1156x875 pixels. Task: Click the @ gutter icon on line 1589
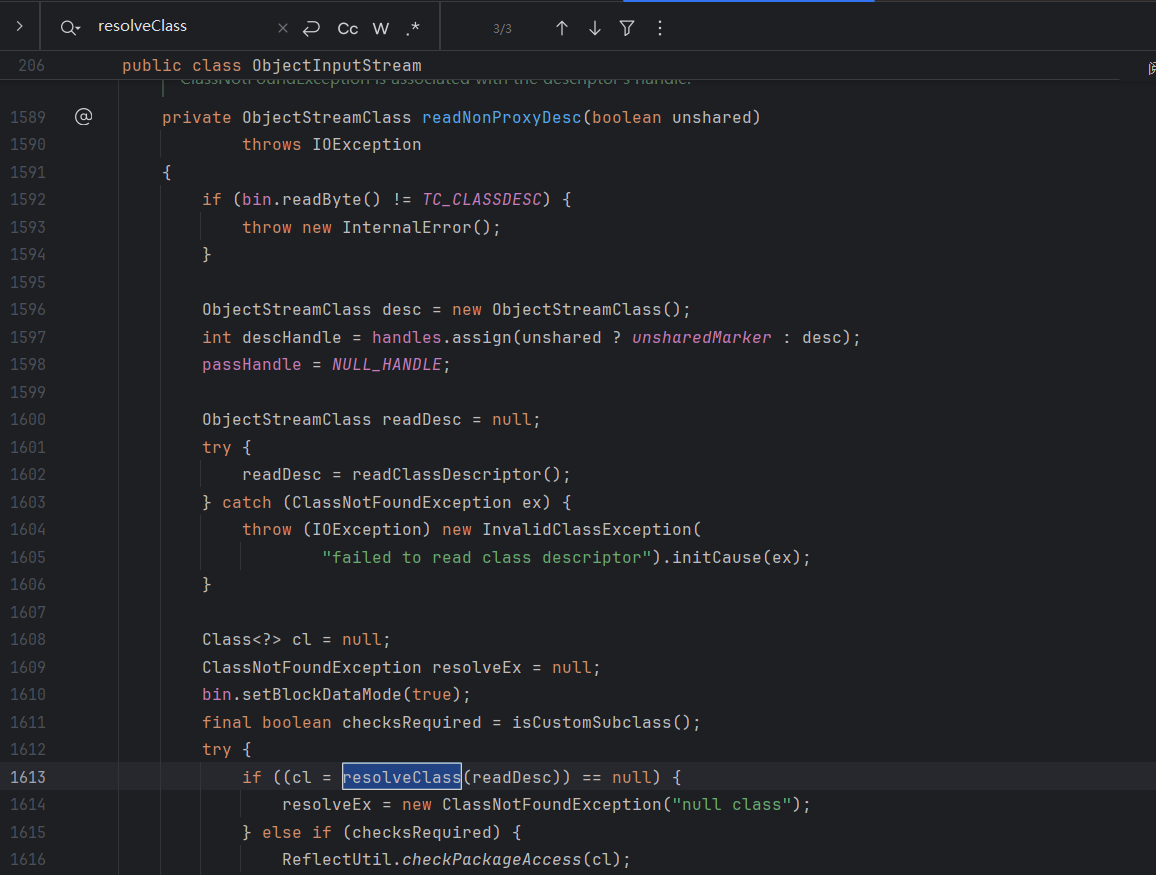pos(83,117)
